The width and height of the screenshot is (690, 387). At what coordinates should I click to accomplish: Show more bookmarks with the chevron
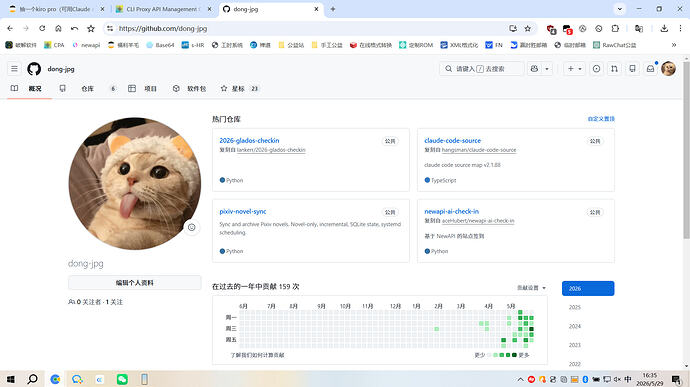[674, 45]
